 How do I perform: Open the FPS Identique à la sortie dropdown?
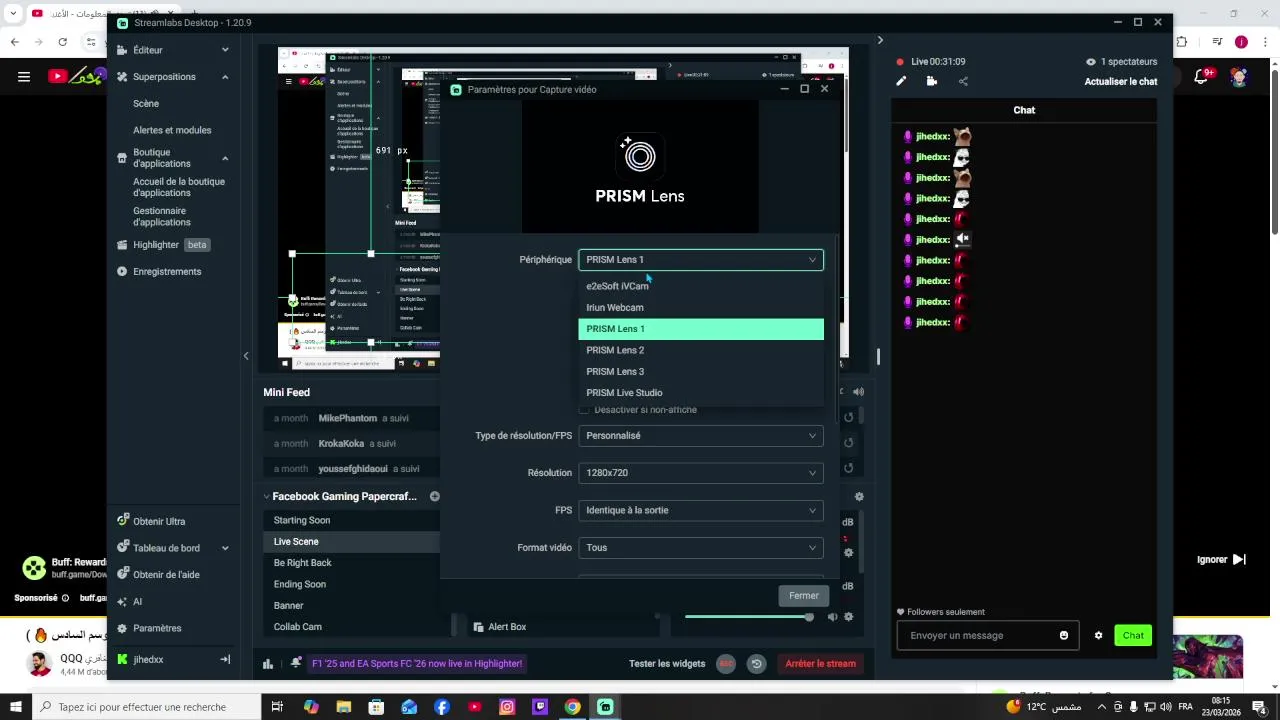click(701, 511)
